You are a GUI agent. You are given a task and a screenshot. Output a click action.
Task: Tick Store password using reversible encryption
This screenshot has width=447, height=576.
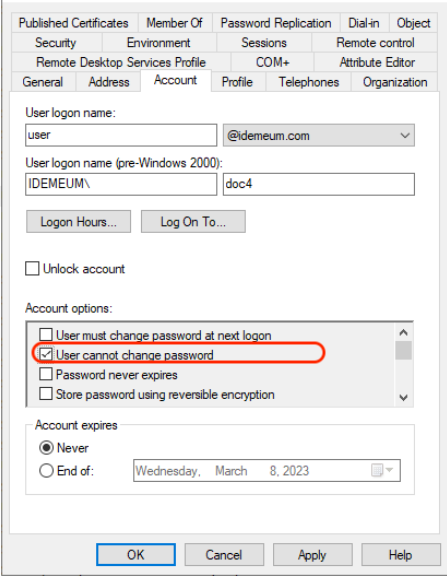coord(46,394)
